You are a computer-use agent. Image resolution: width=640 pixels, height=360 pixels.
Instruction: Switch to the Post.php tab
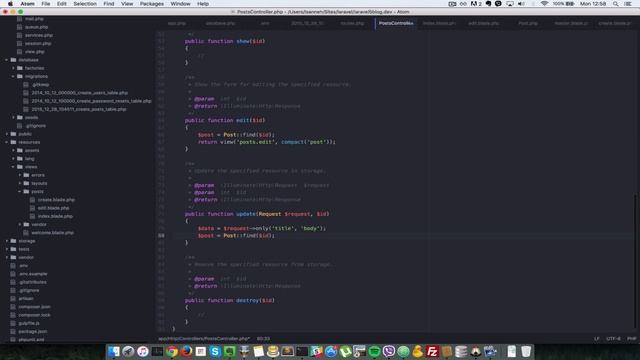click(528, 23)
